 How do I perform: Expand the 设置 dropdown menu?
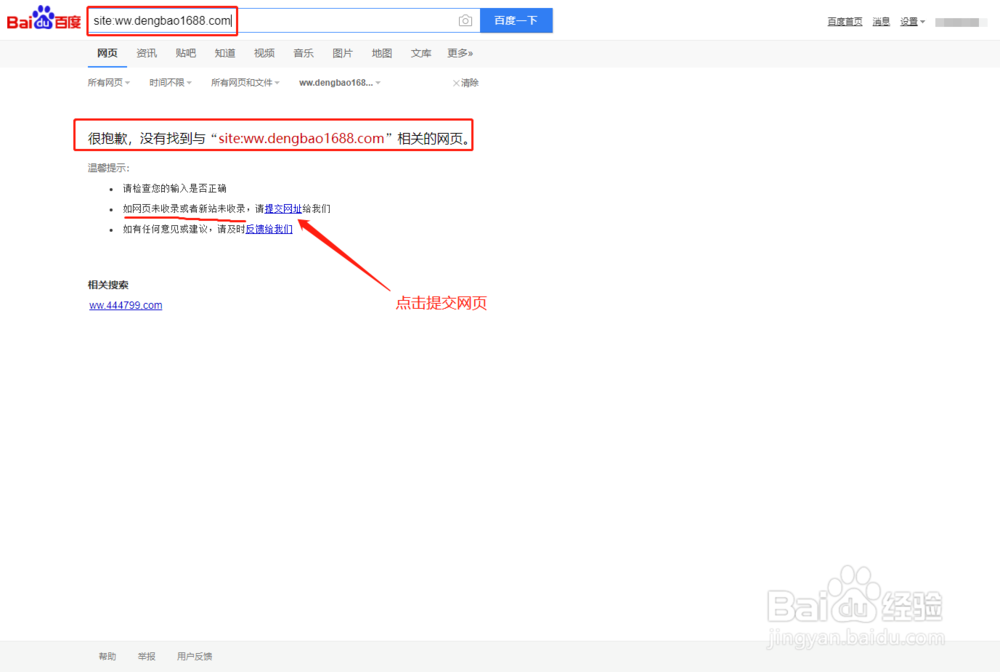[912, 22]
